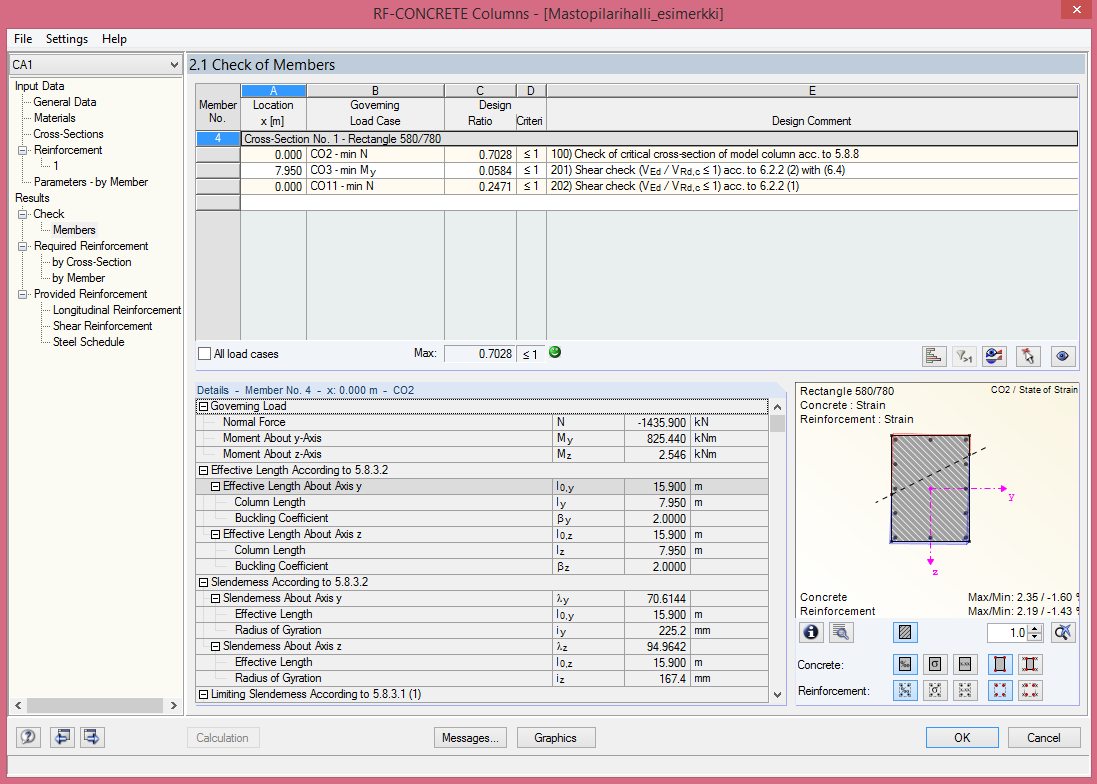Select General Data in tree

[65, 102]
